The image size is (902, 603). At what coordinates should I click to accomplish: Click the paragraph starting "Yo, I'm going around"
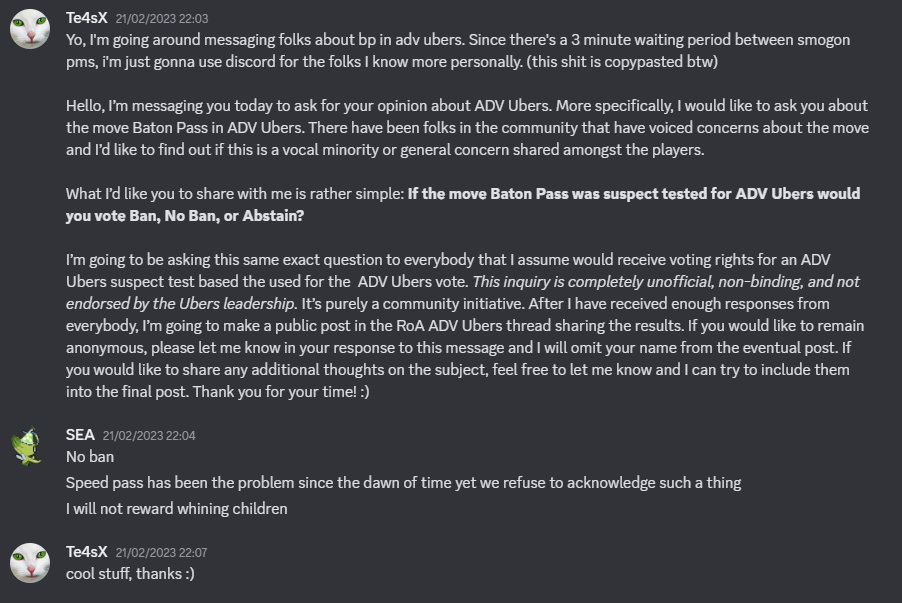pyautogui.click(x=400, y=39)
